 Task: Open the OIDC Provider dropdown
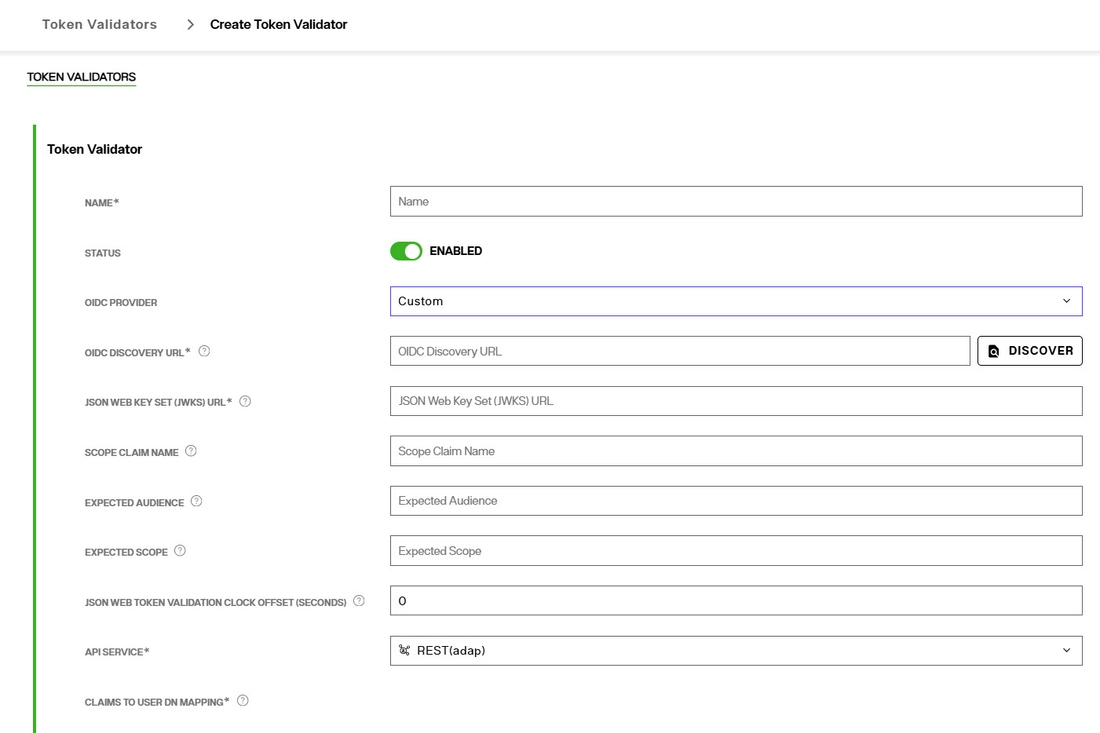tap(736, 301)
